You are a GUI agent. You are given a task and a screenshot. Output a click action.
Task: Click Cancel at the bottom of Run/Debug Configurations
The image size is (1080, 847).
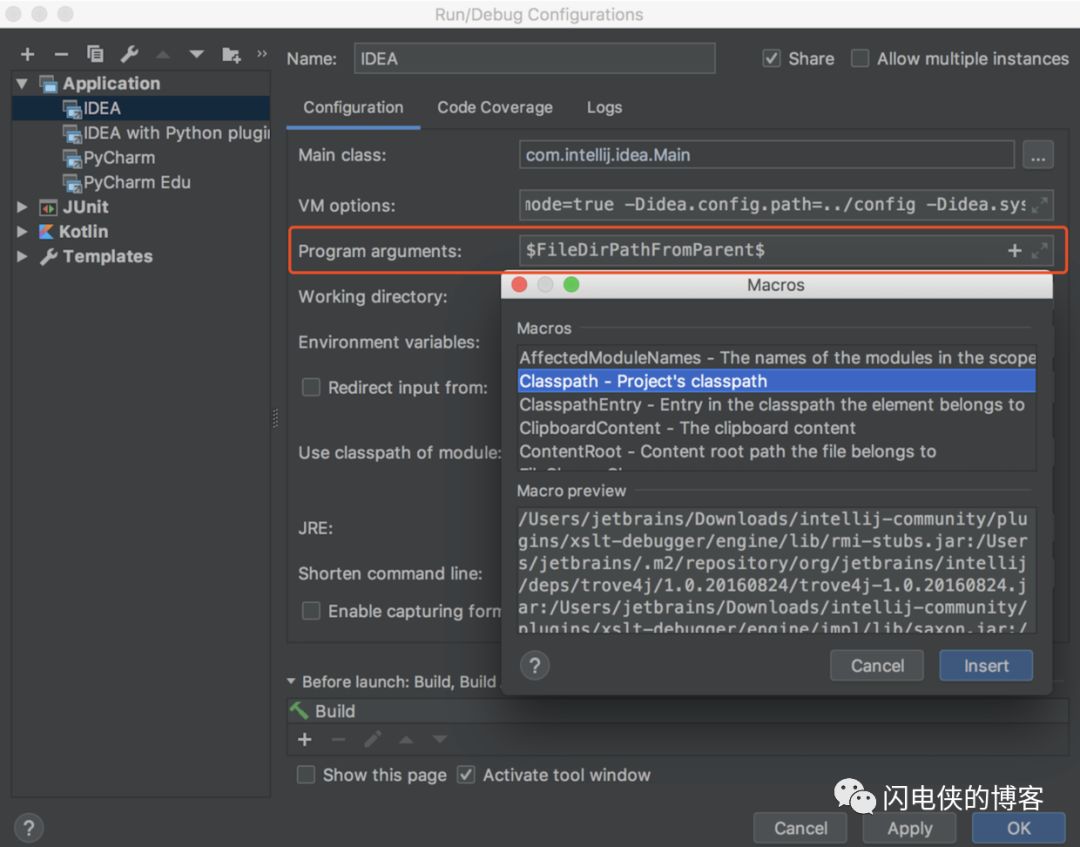(800, 828)
